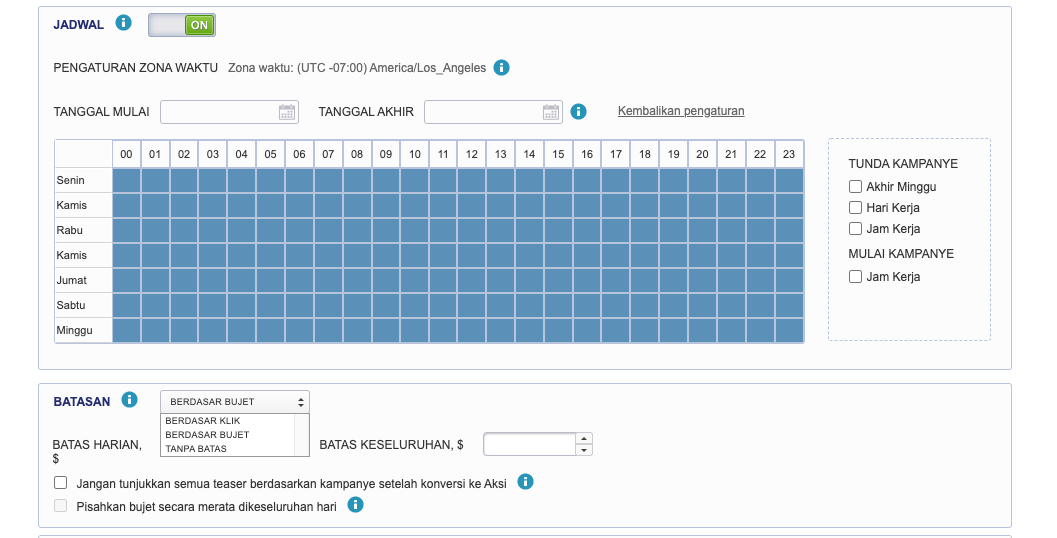Click the info icon beside the time zone setting
The height and width of the screenshot is (538, 1057).
pos(502,68)
